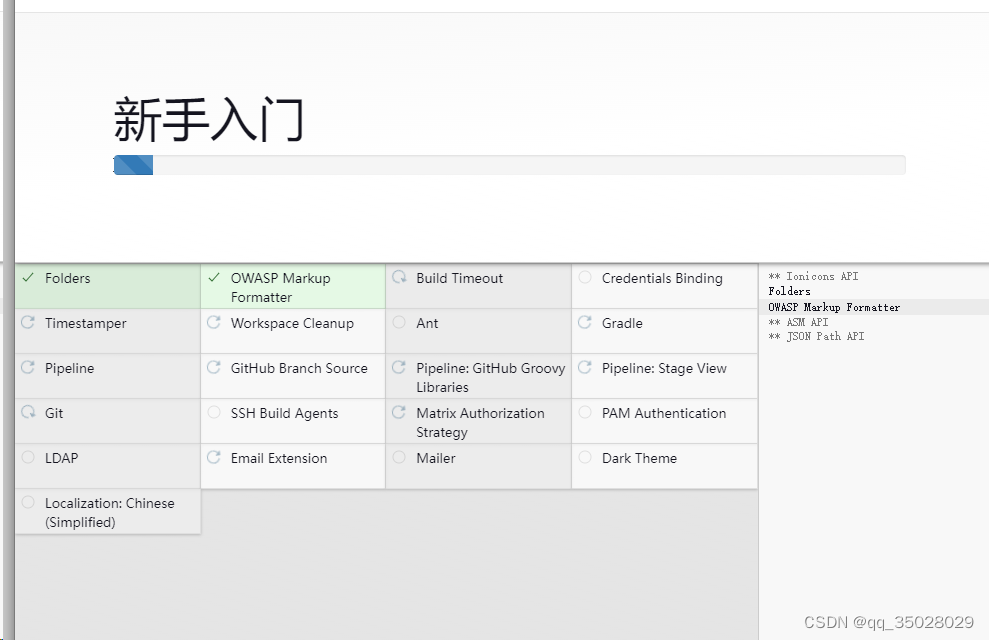Click the spinner icon beside Pipeline

click(27, 368)
